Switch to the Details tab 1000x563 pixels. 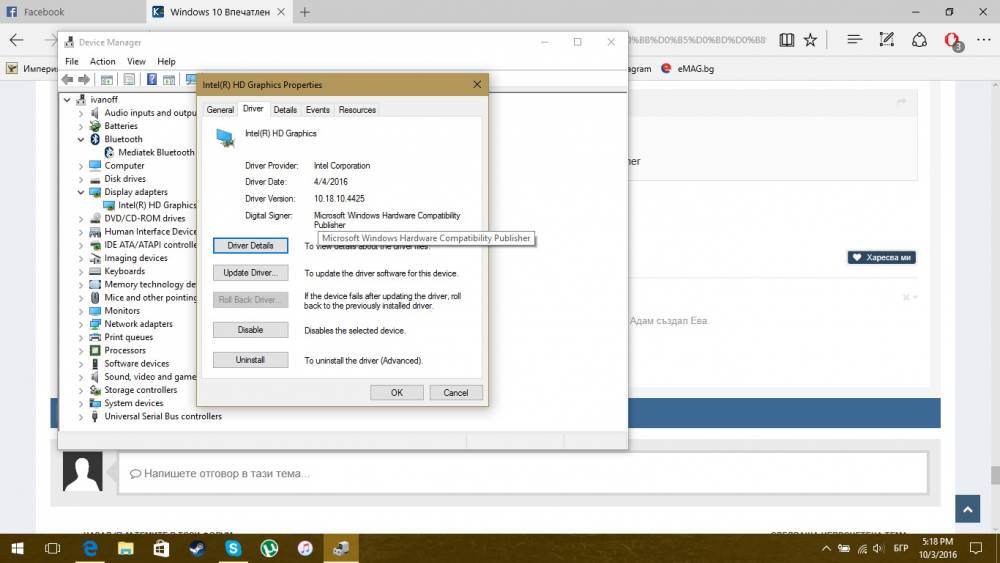pos(285,110)
